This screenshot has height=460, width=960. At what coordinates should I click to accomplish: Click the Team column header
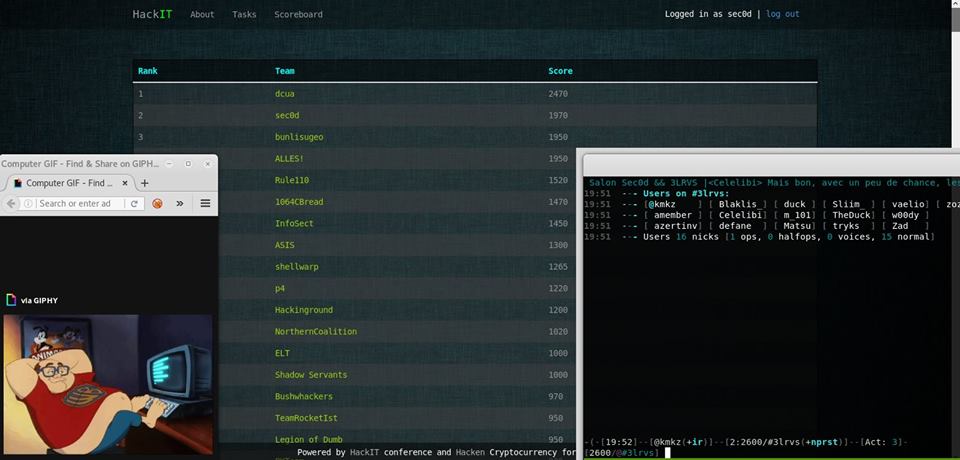tap(285, 71)
